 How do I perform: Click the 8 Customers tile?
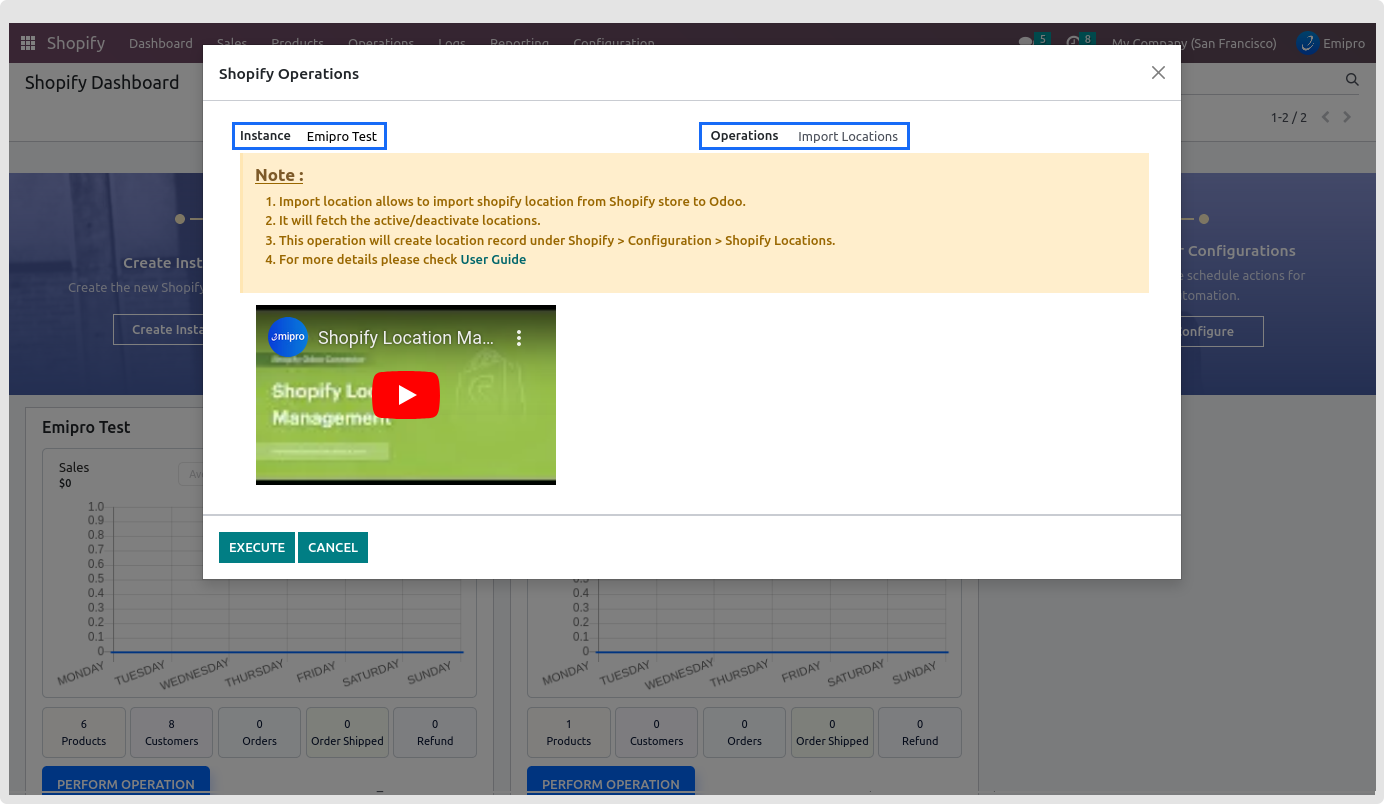pos(172,732)
